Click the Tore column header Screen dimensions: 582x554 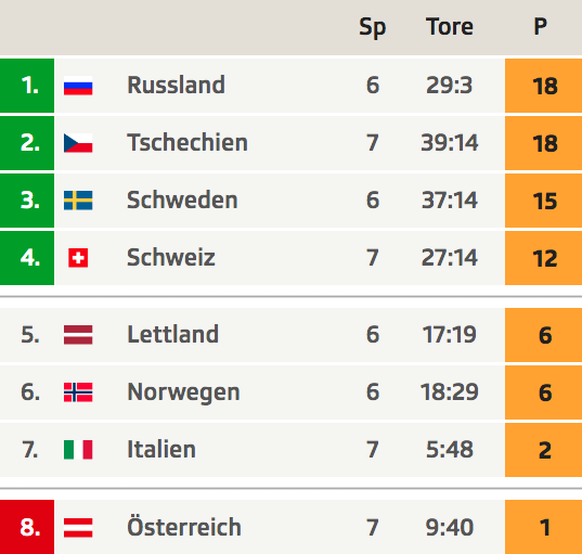click(x=449, y=27)
